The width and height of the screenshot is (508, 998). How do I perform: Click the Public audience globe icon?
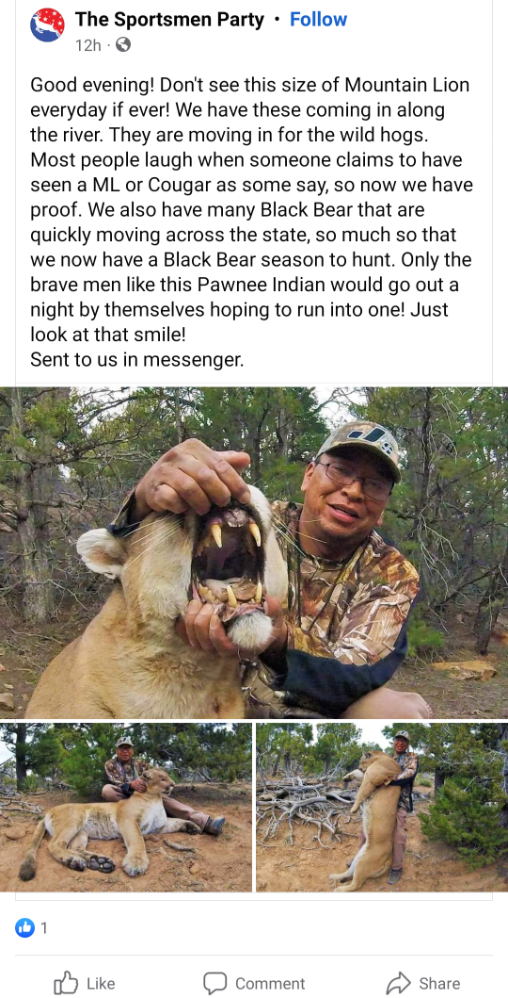123,45
